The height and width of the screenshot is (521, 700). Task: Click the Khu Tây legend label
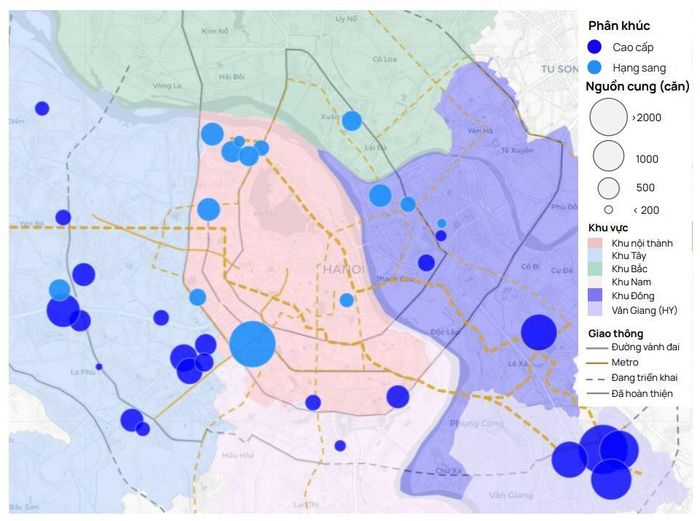tap(629, 256)
